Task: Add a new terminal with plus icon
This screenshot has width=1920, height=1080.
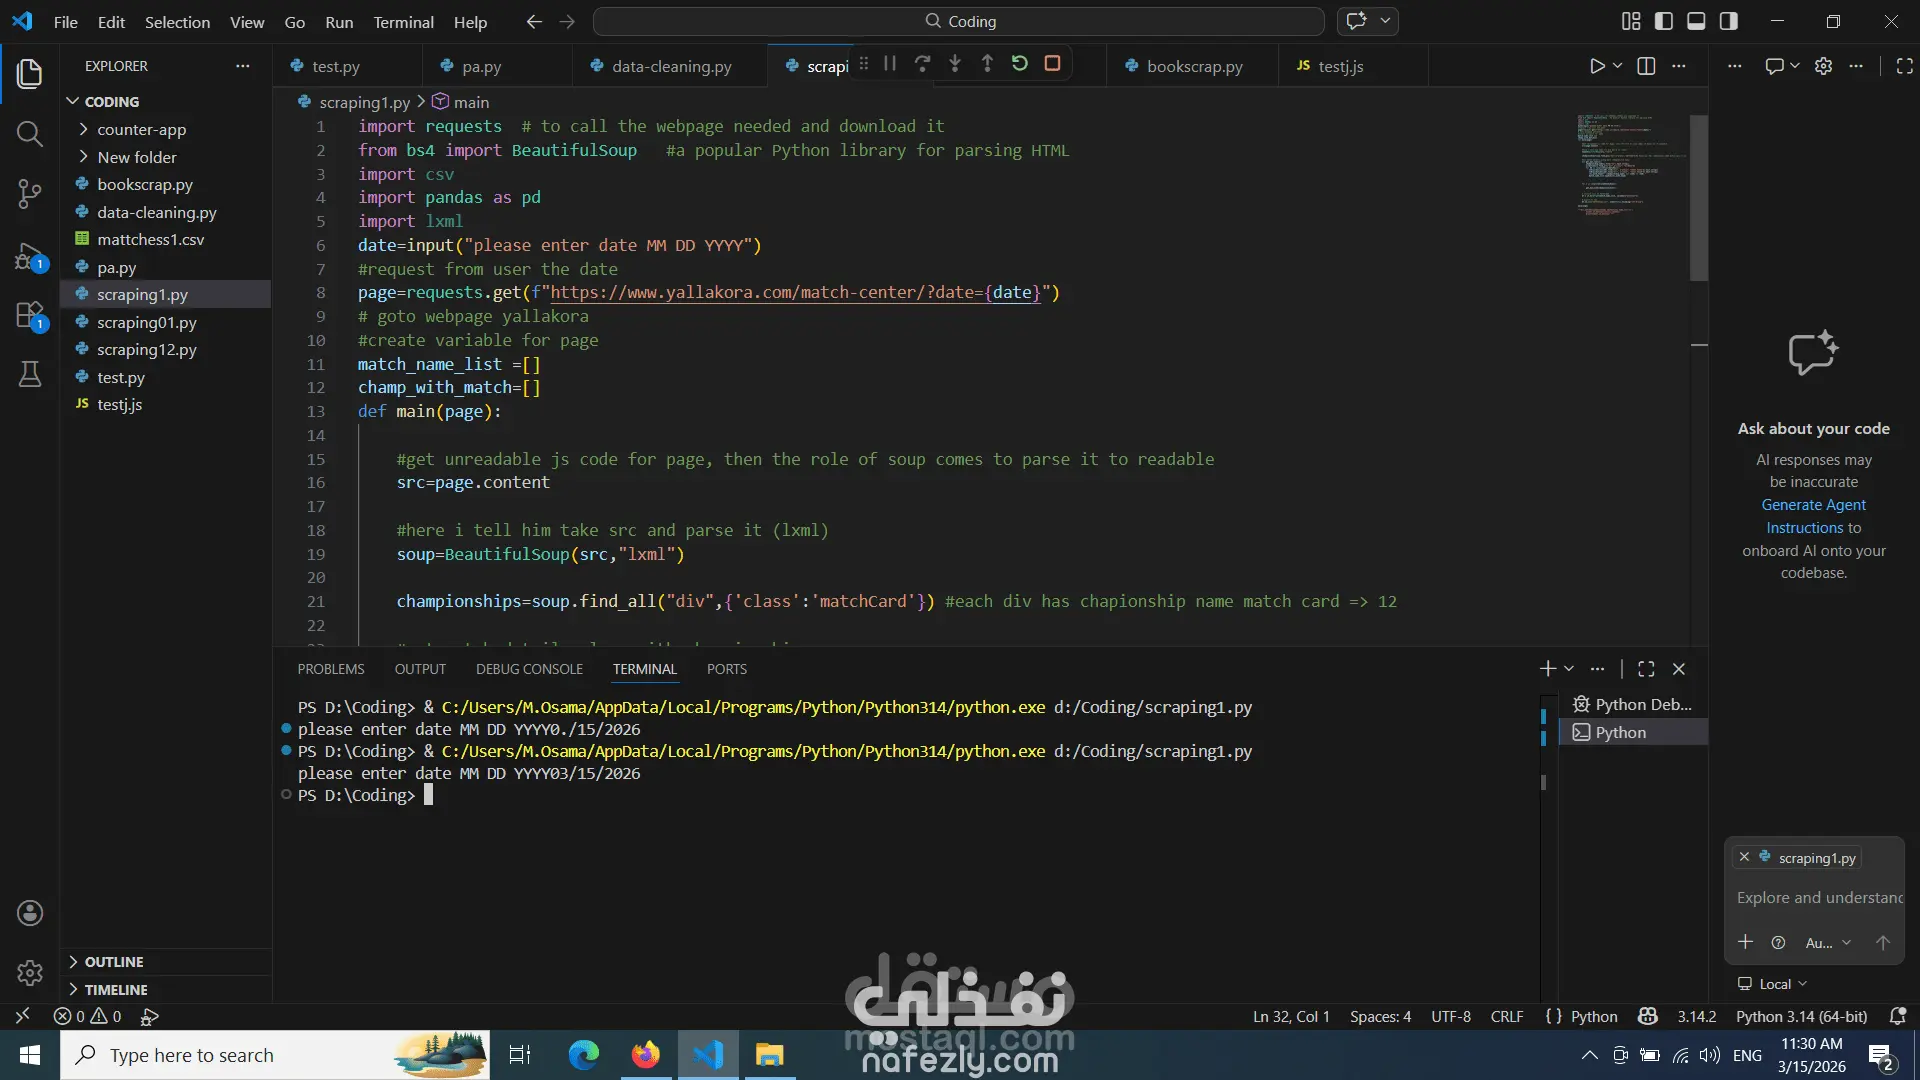Action: (x=1547, y=669)
